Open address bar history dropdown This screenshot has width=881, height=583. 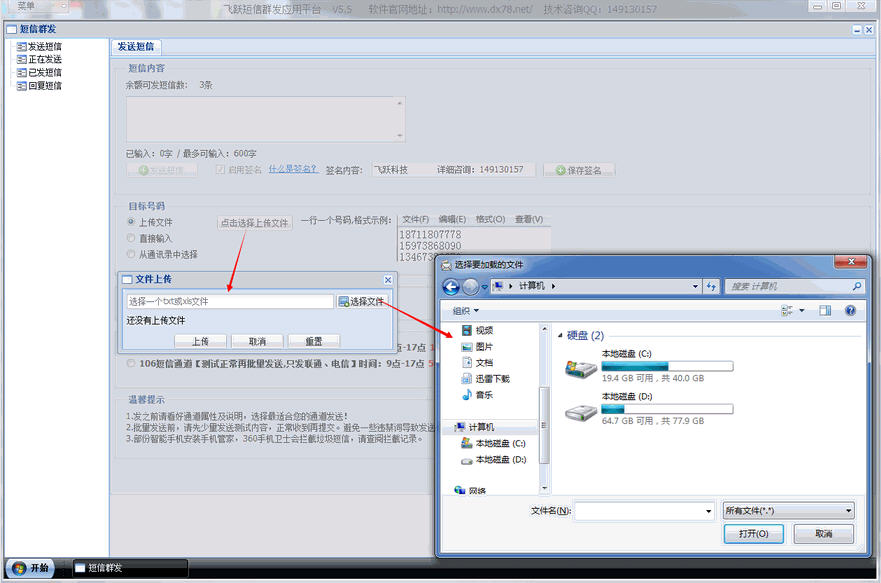(x=695, y=286)
